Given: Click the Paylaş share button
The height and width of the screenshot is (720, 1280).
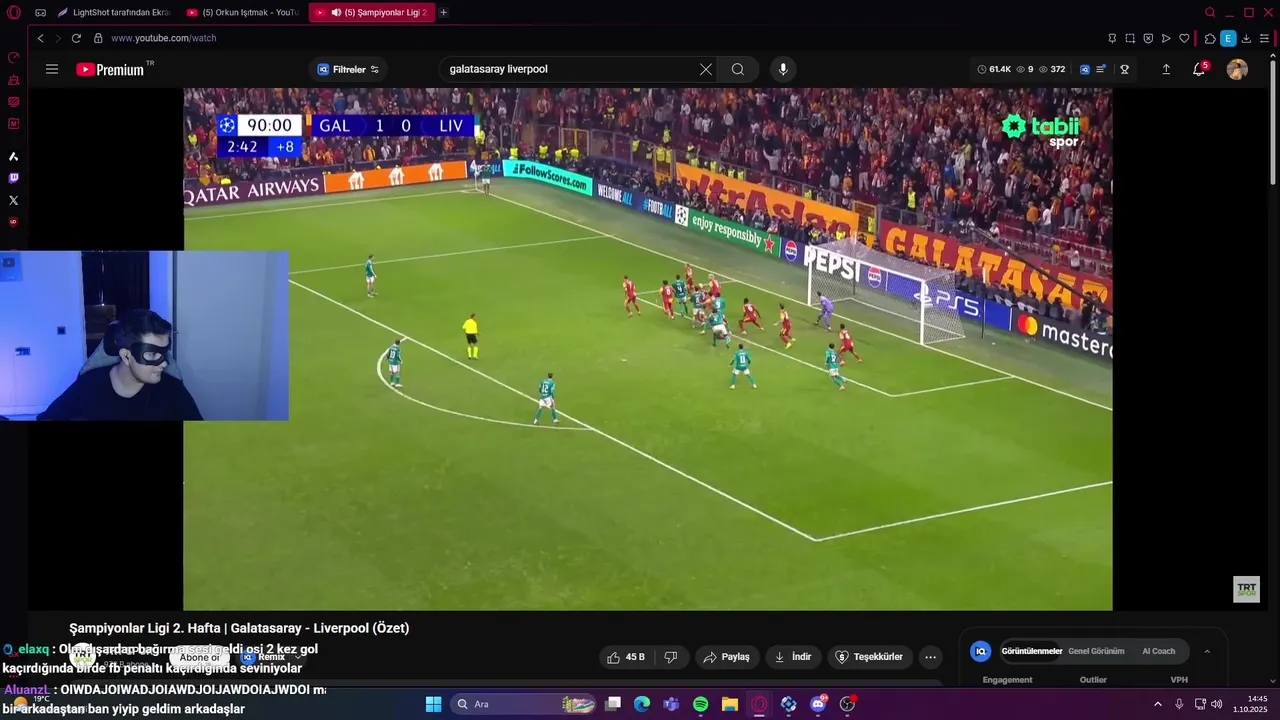Looking at the screenshot, I should click(726, 657).
